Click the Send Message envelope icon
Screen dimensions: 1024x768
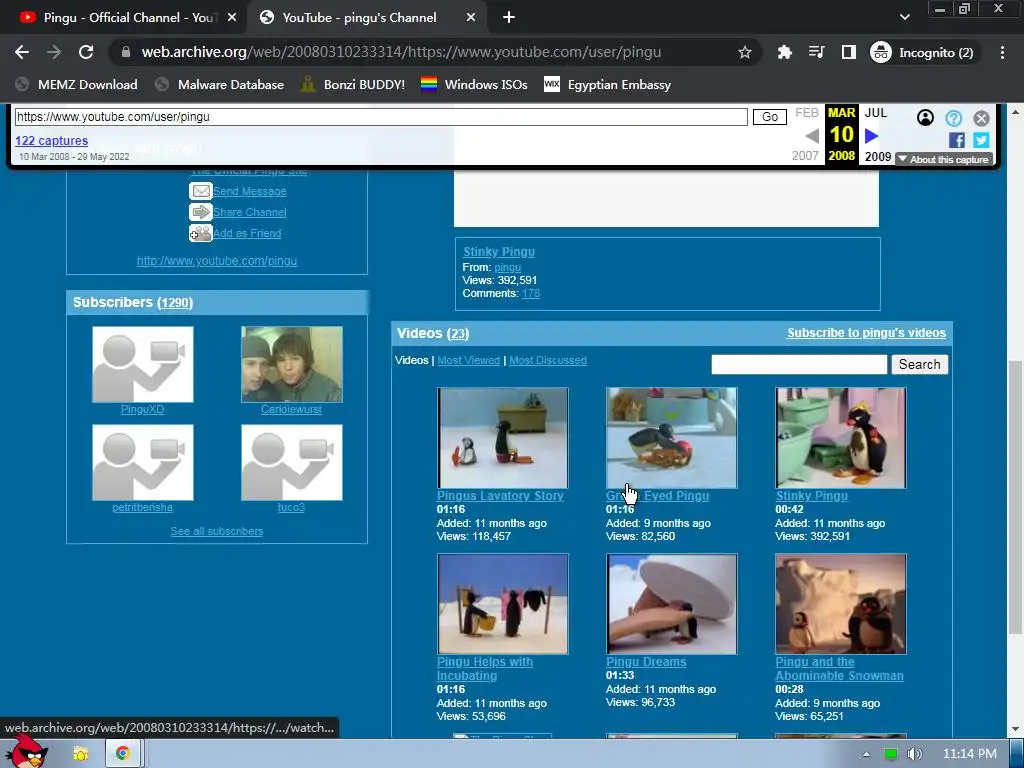(200, 191)
